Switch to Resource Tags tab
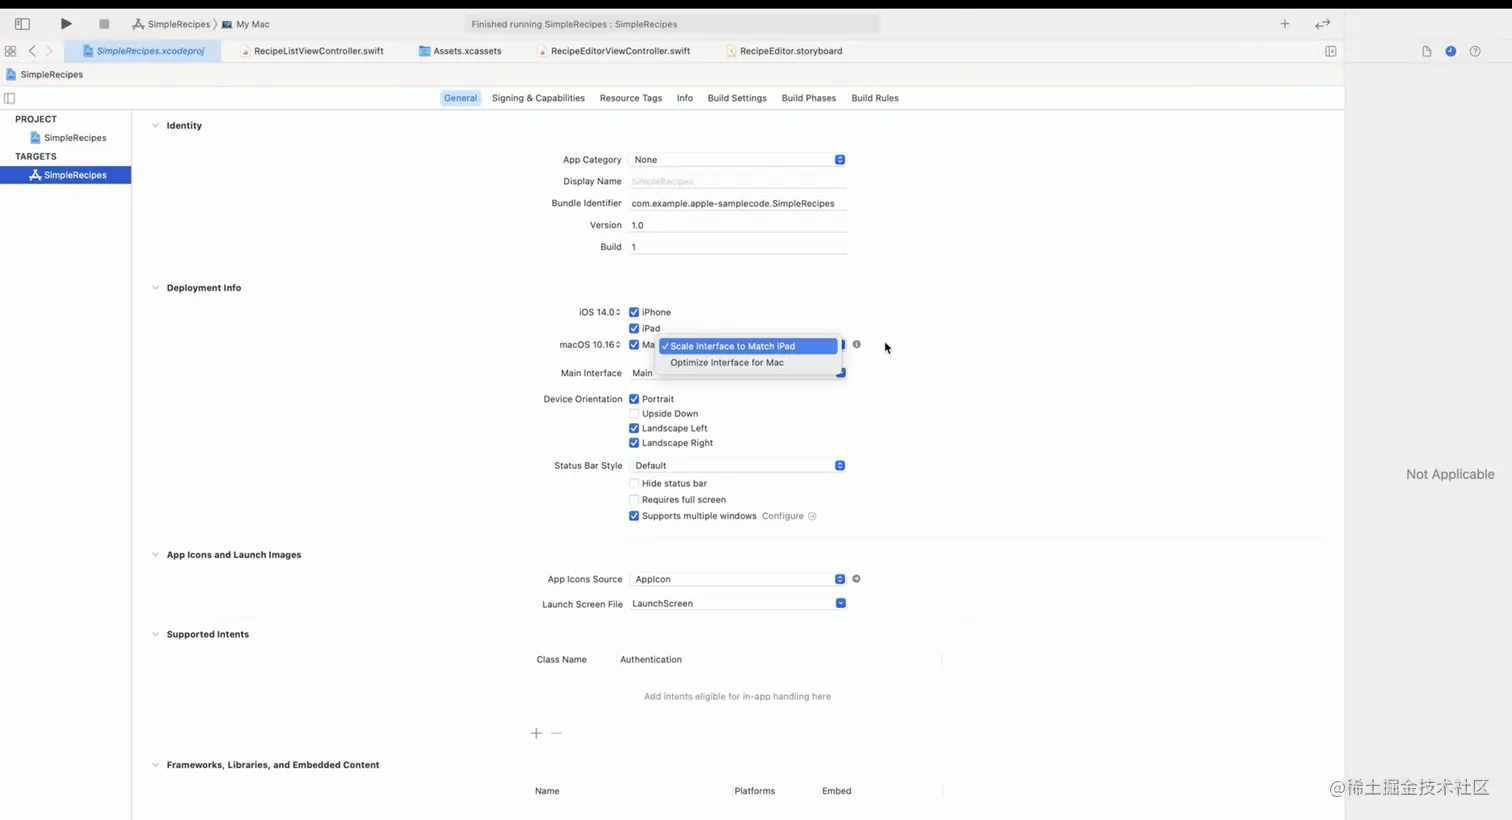1512x820 pixels. tap(631, 98)
